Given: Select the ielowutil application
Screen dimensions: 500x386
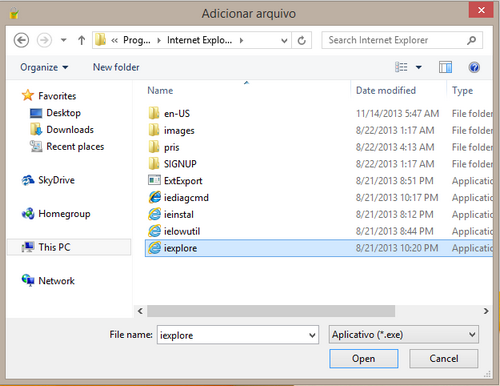Looking at the screenshot, I should coord(182,231).
